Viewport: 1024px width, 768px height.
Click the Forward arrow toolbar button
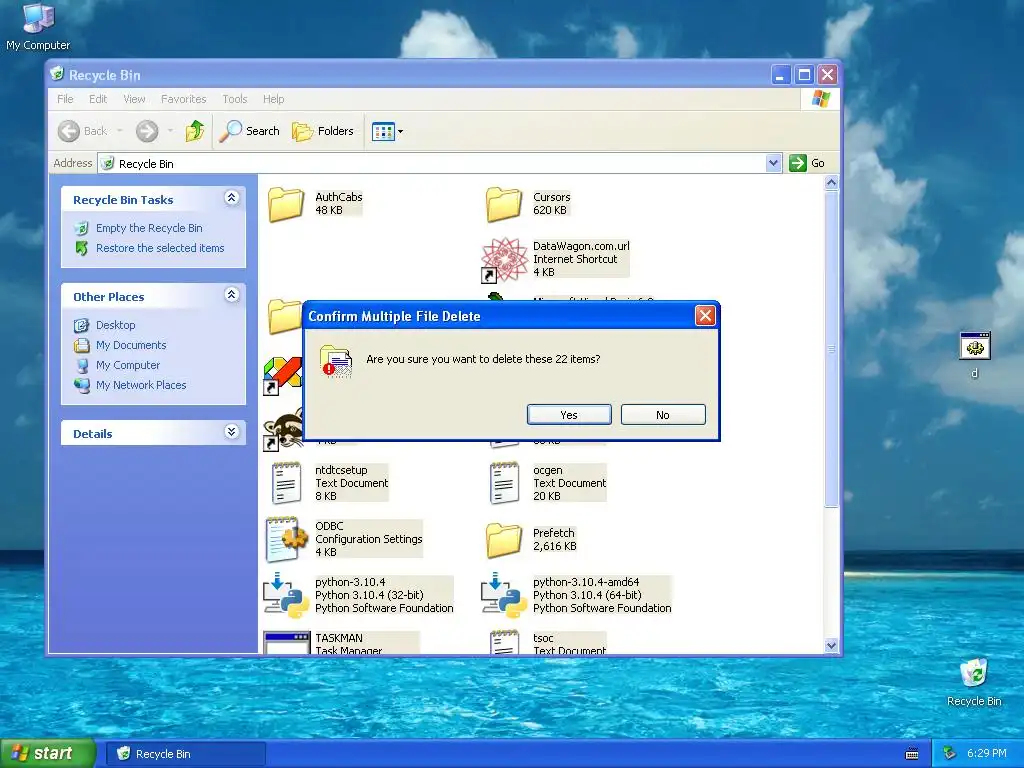point(147,131)
